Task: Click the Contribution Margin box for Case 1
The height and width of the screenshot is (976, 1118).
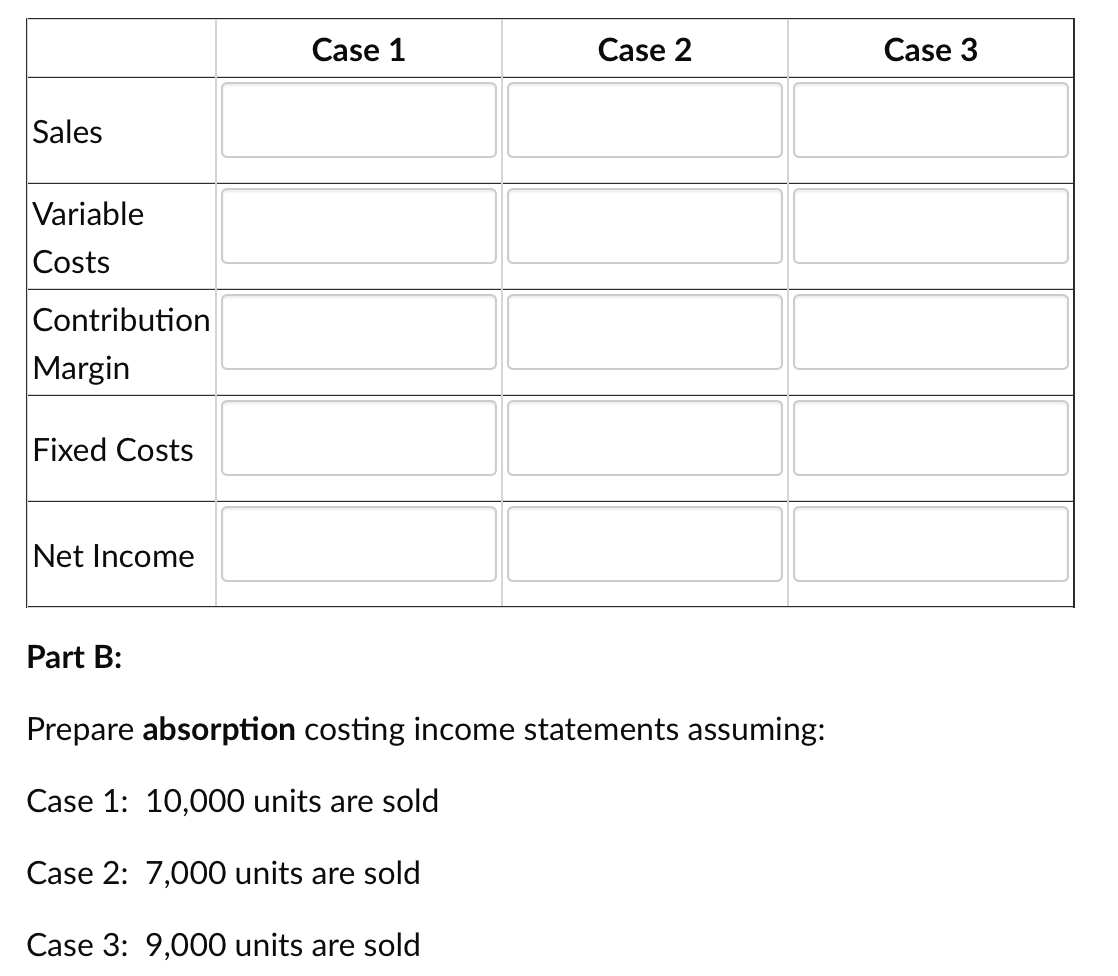Action: coord(359,333)
